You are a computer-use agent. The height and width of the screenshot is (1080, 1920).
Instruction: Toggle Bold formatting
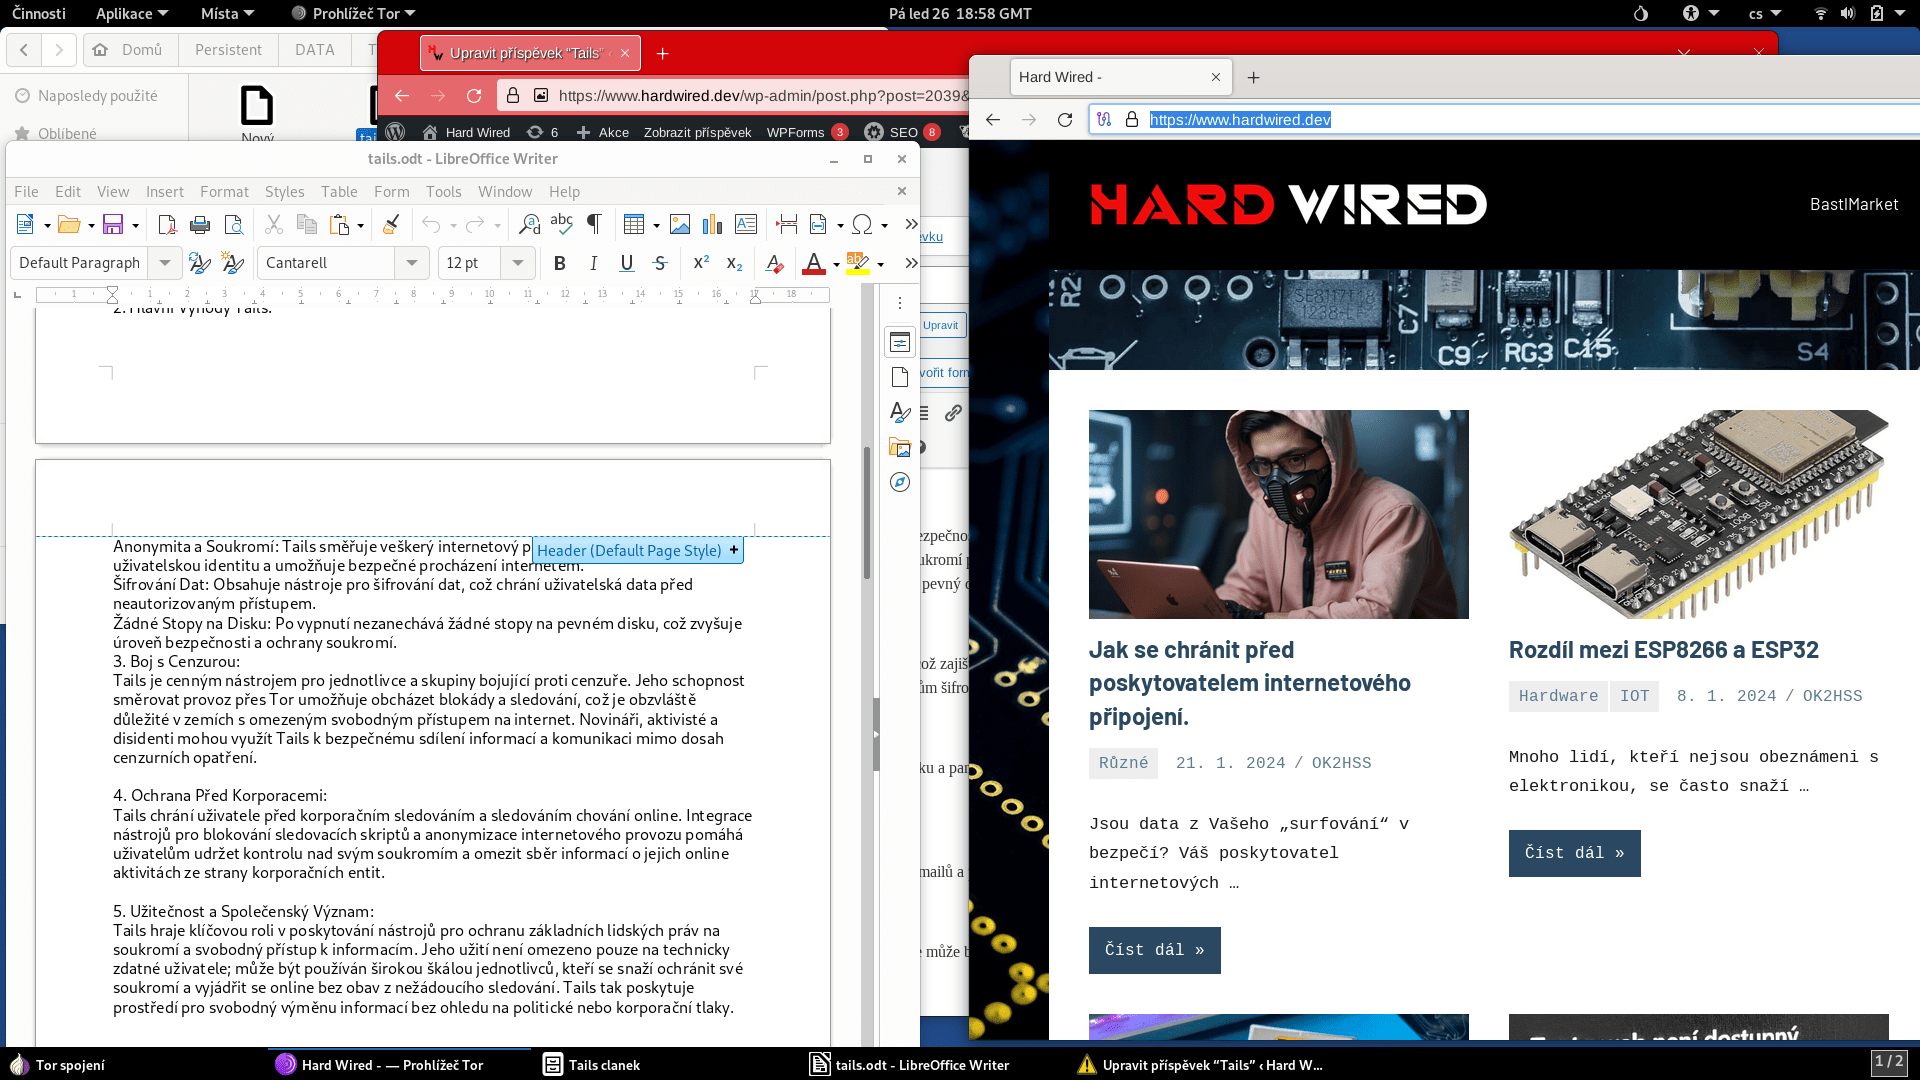click(x=560, y=263)
